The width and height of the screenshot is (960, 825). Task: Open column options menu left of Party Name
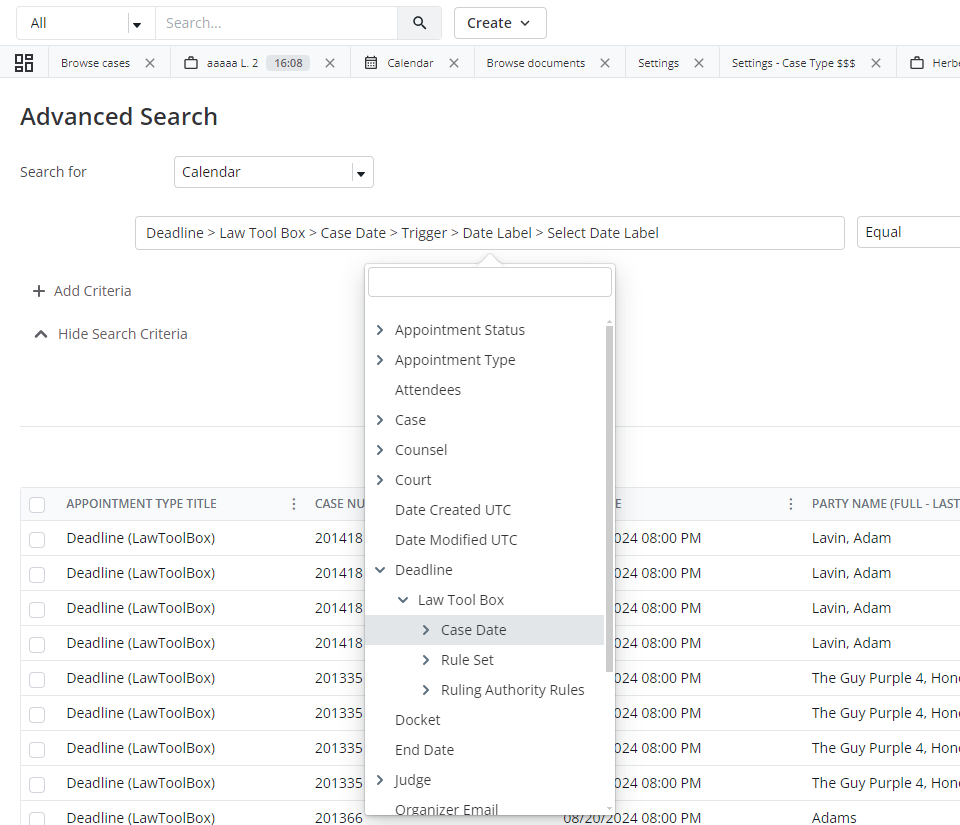(x=791, y=504)
